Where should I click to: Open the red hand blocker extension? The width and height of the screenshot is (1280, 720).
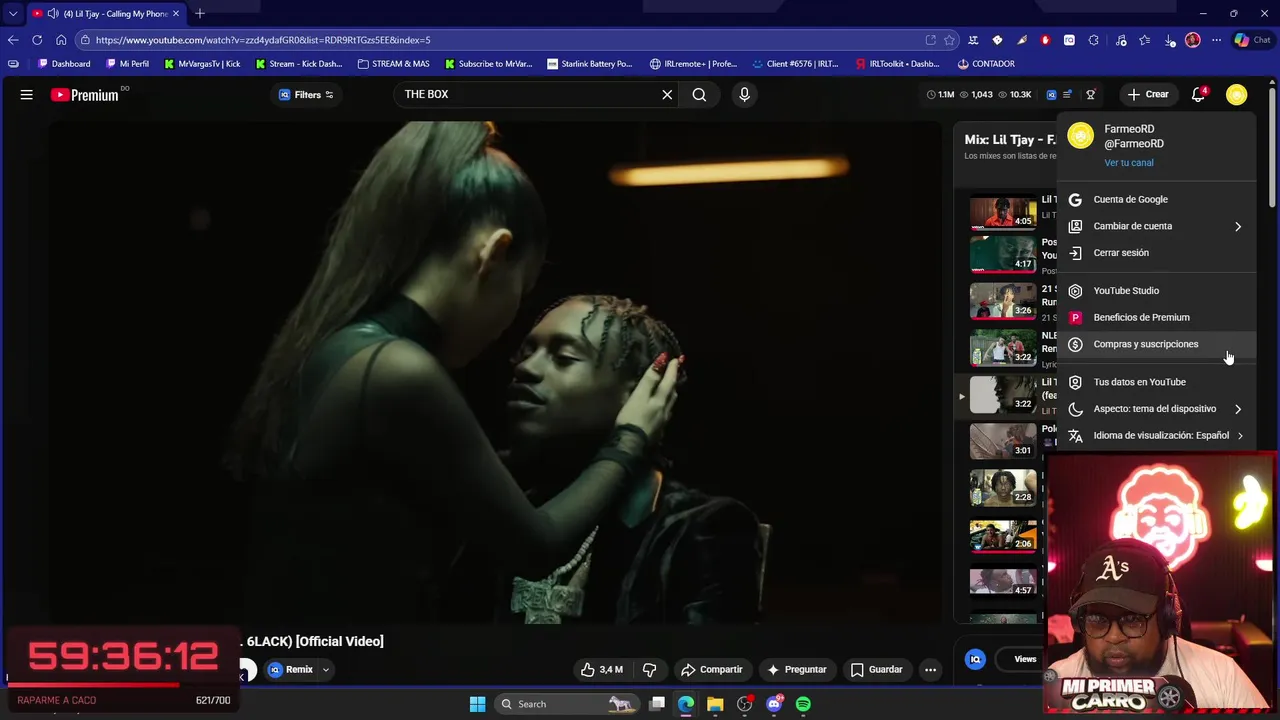pos(1045,40)
